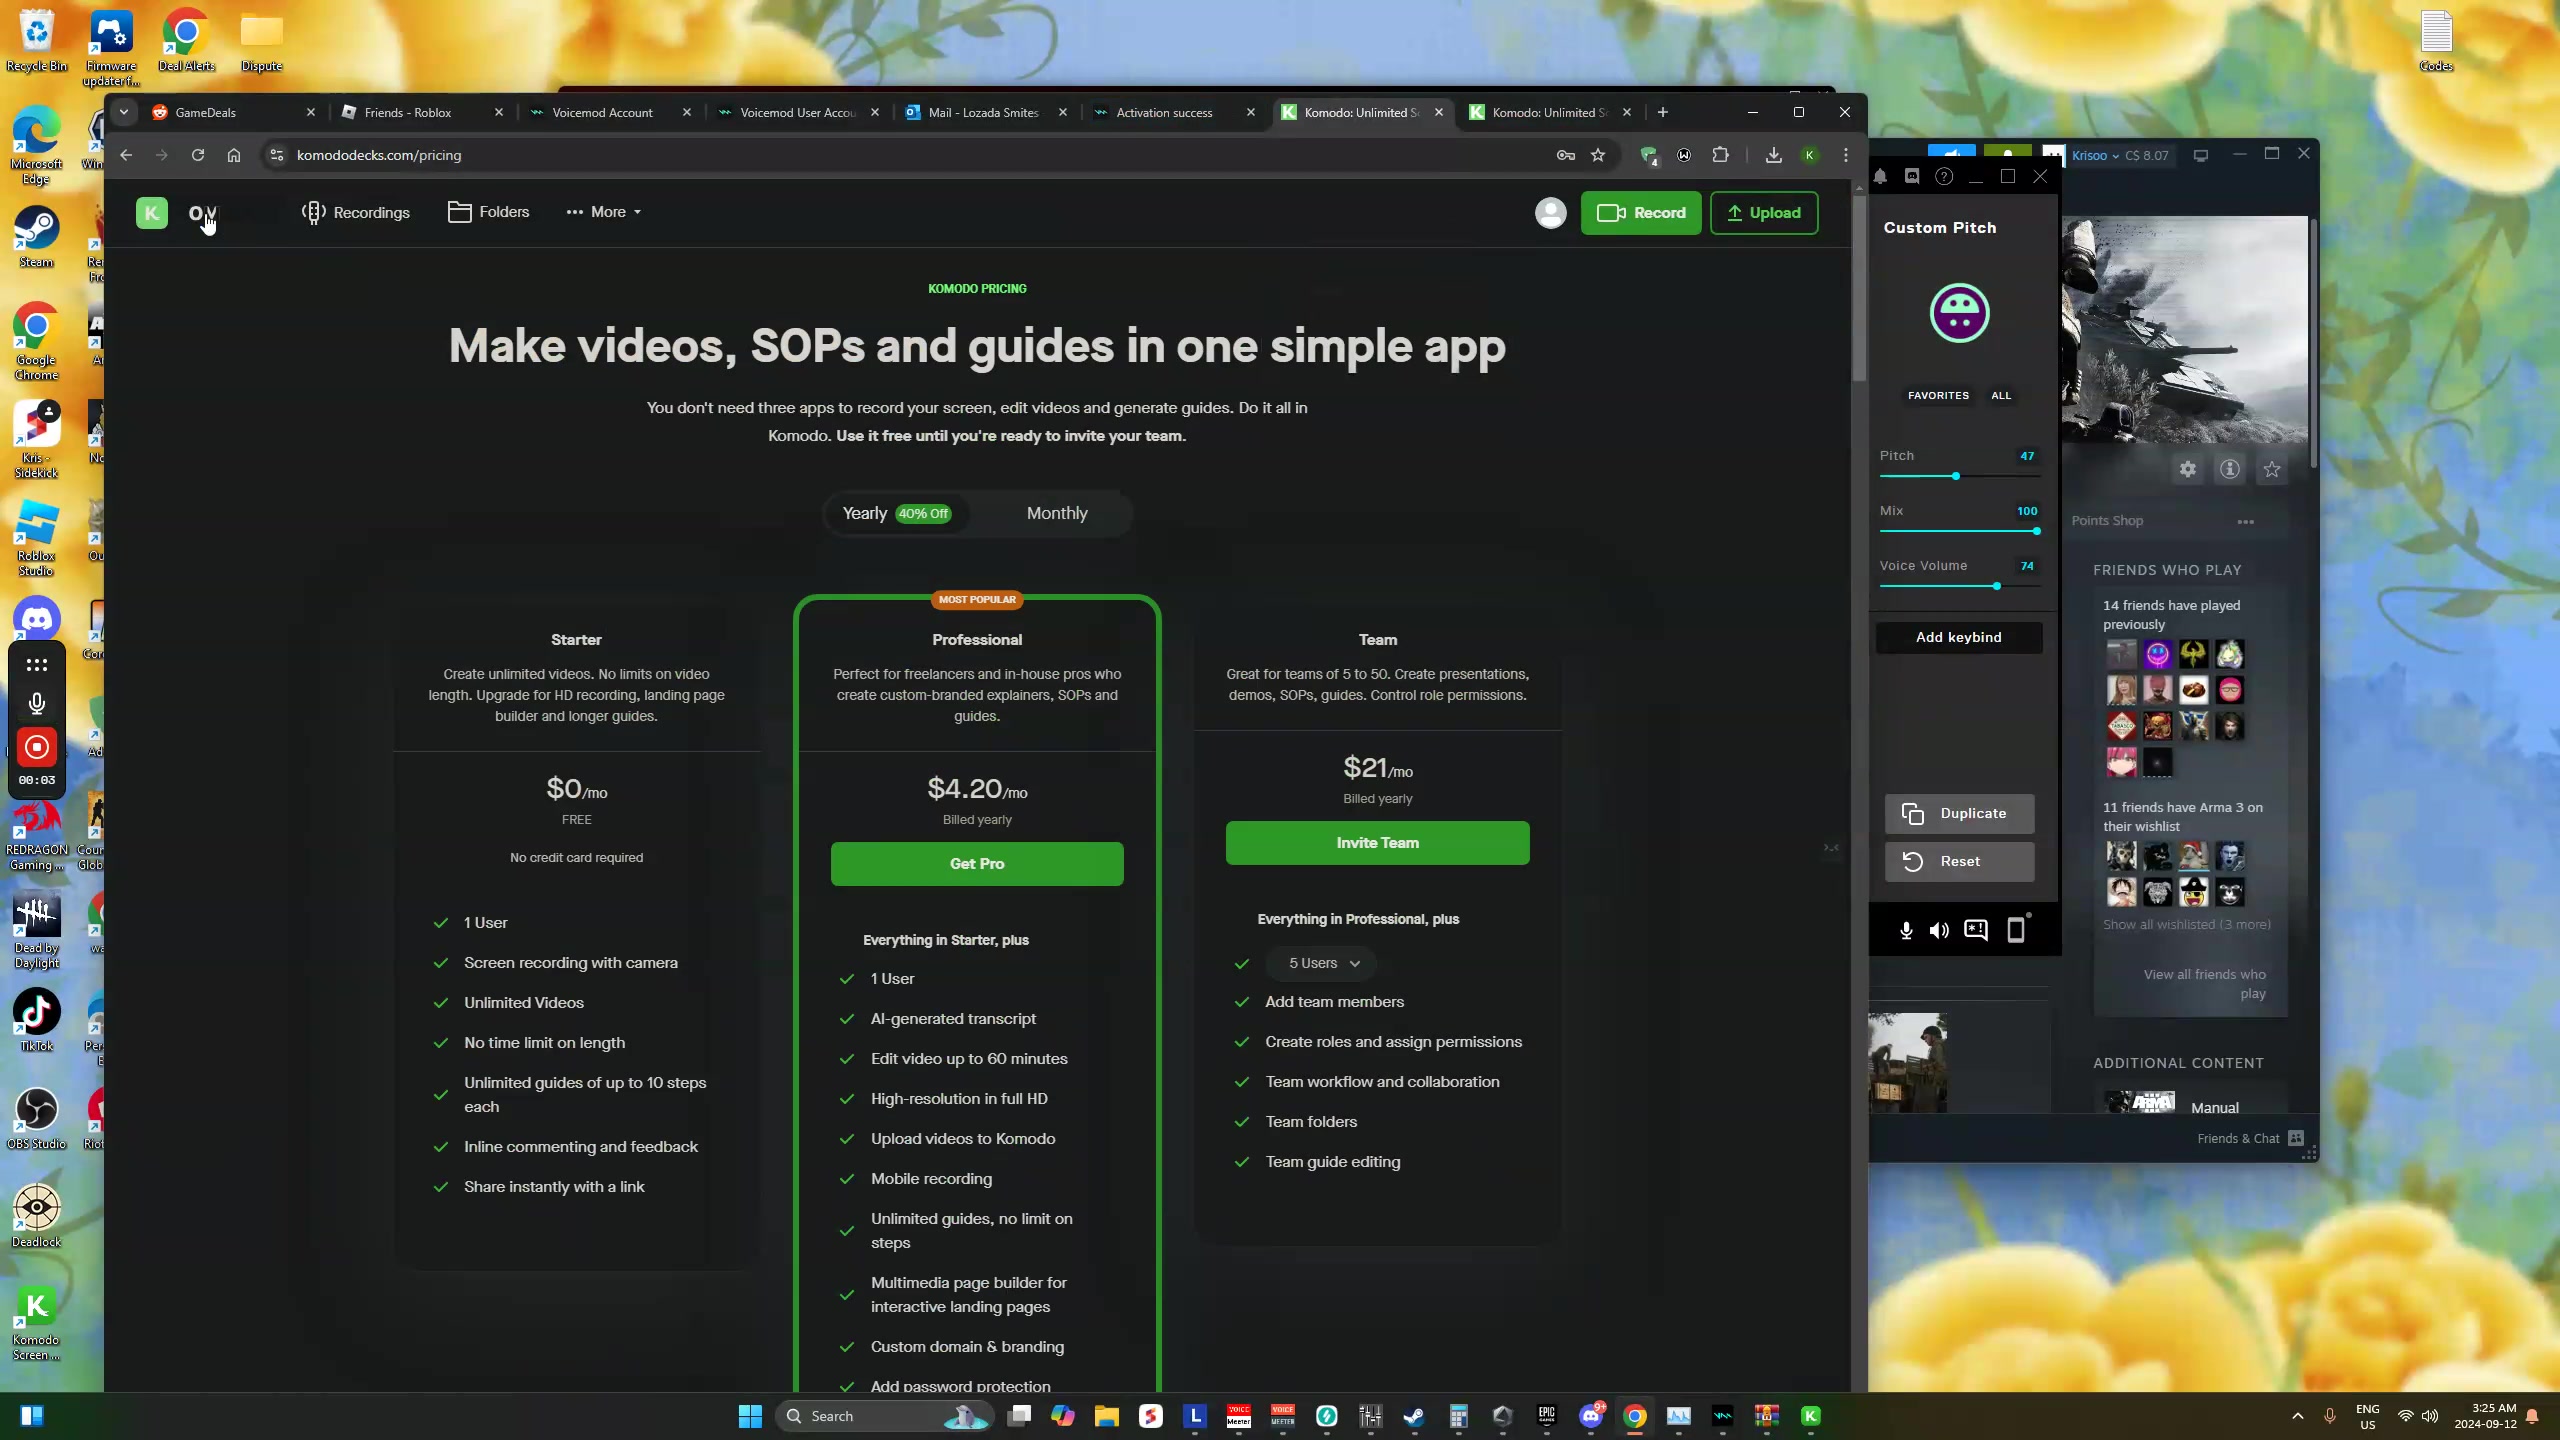The width and height of the screenshot is (2560, 1440).
Task: Switch to the Voicemod Account tab
Action: [609, 113]
